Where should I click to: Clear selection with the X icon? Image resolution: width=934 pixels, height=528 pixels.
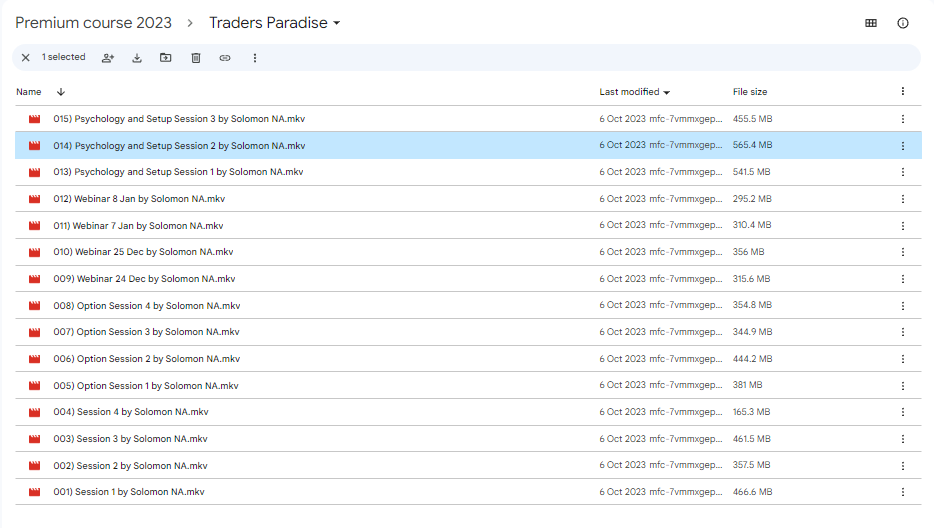point(26,58)
